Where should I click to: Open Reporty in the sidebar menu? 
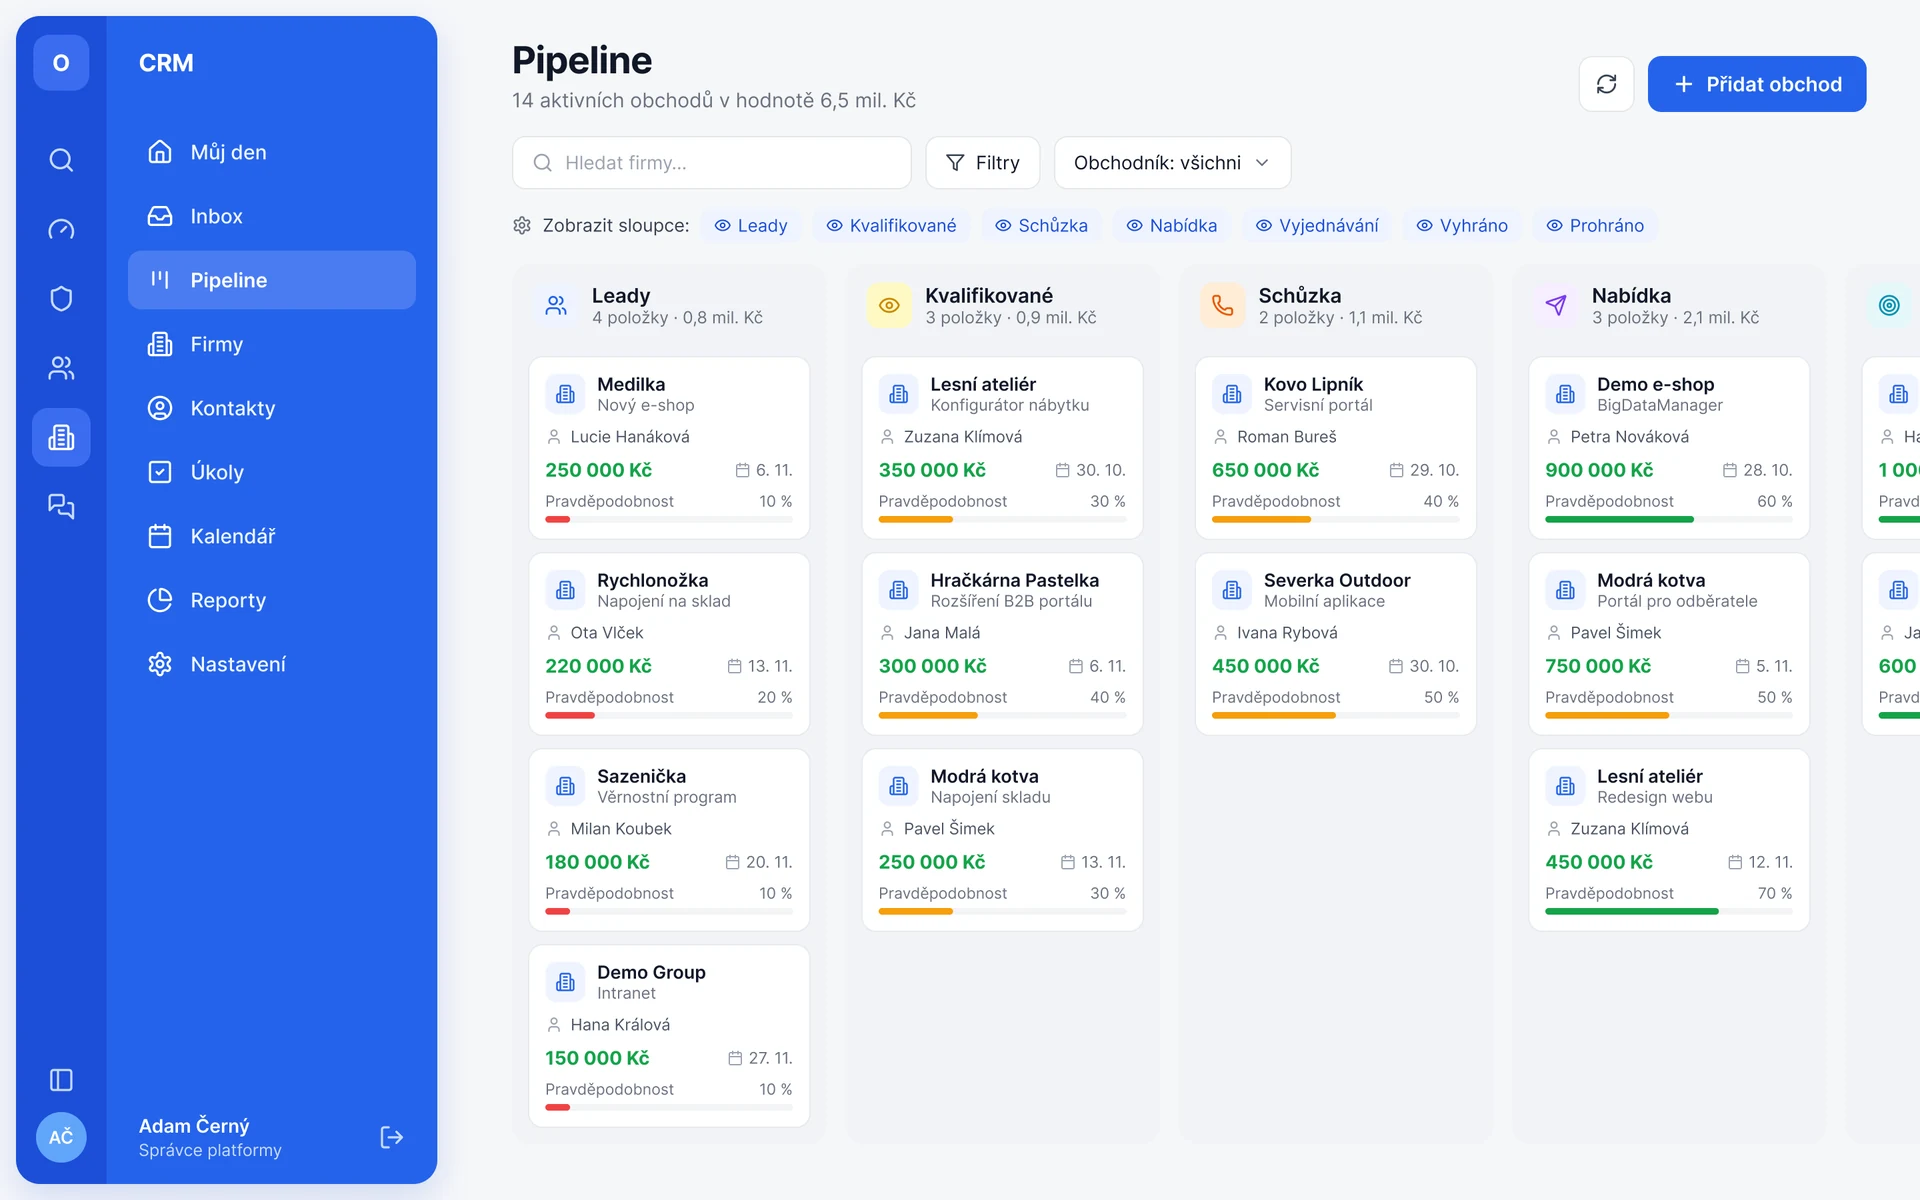[x=272, y=600]
